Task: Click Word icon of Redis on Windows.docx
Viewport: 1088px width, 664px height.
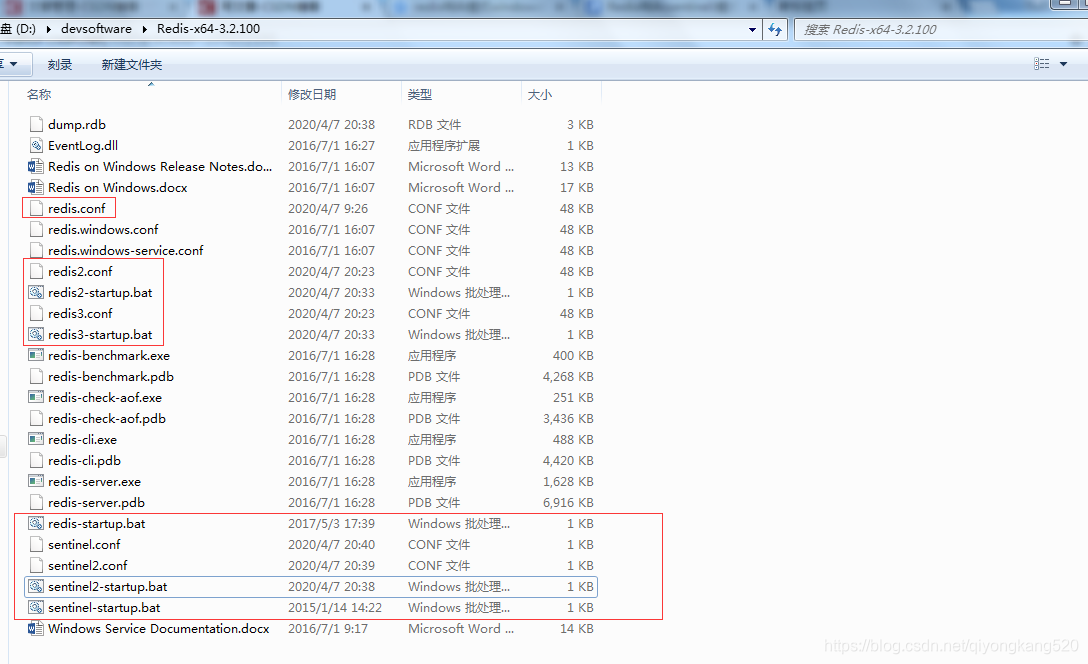Action: (x=35, y=187)
